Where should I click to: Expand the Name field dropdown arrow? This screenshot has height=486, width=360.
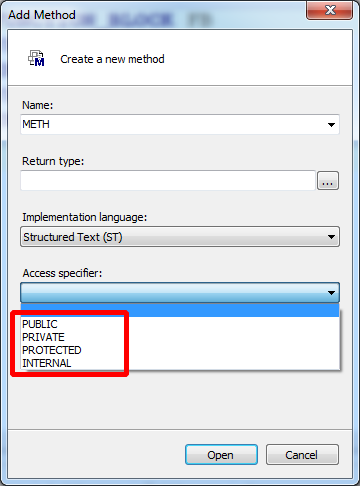[x=331, y=125]
